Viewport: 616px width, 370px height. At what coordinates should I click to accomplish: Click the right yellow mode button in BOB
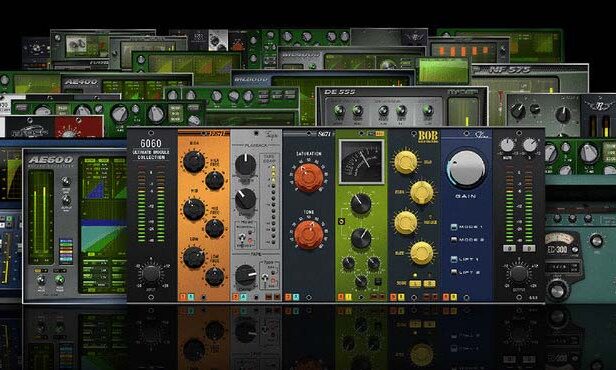coord(429,283)
